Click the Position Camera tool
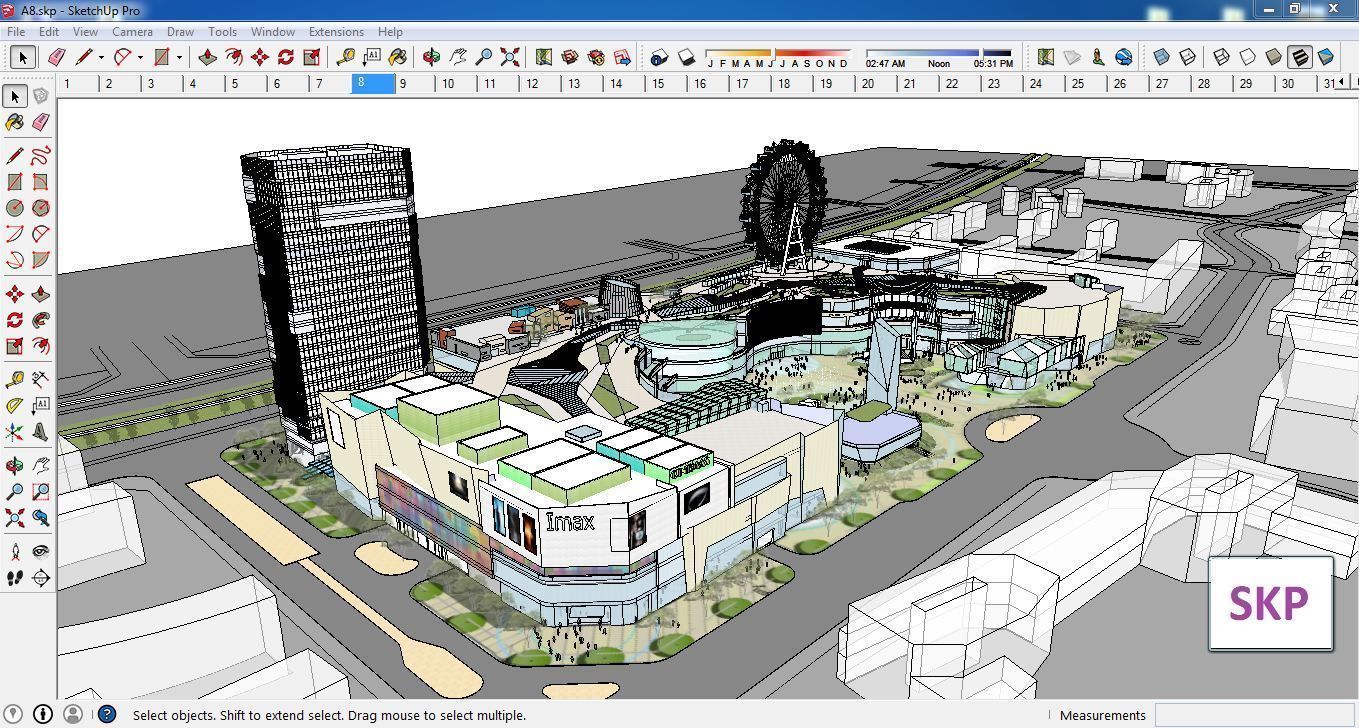Screen dimensions: 1359x728 14,551
